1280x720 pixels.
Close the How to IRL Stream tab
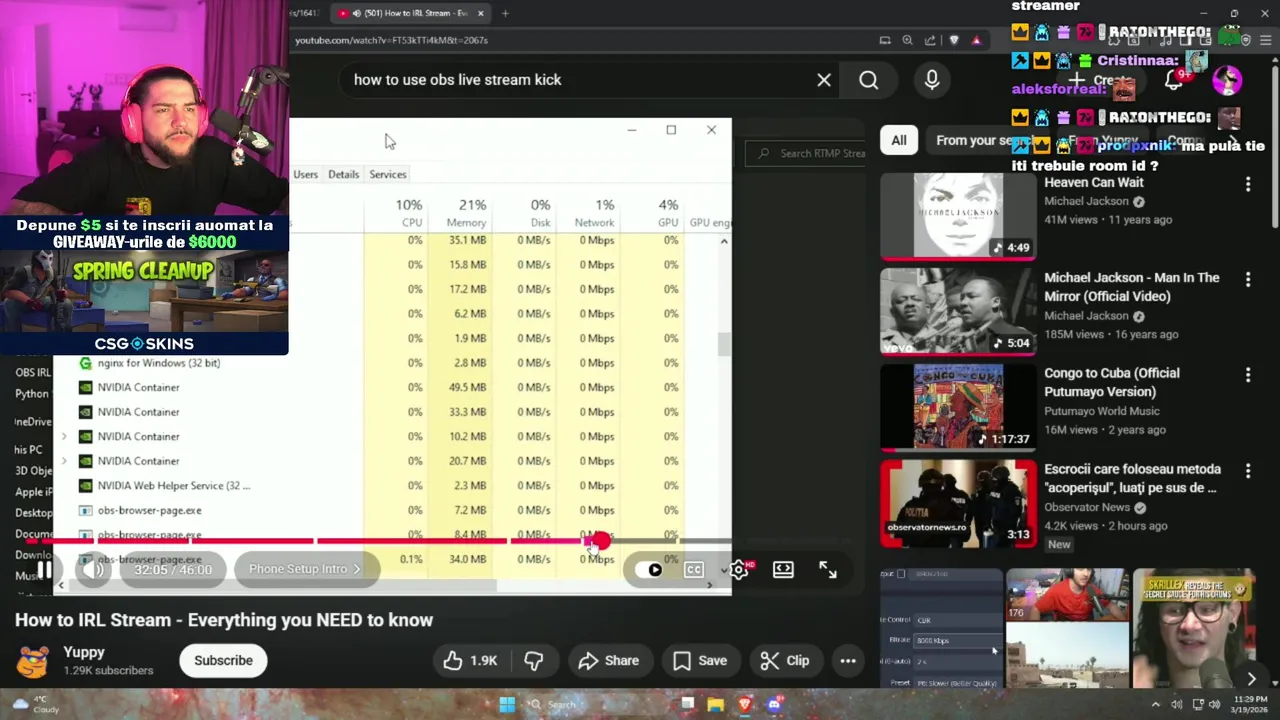(x=481, y=13)
